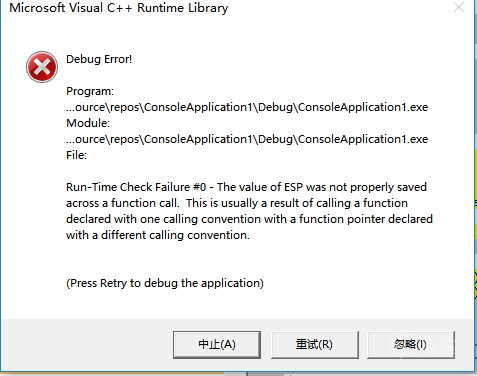Click the Module: label

88,123
